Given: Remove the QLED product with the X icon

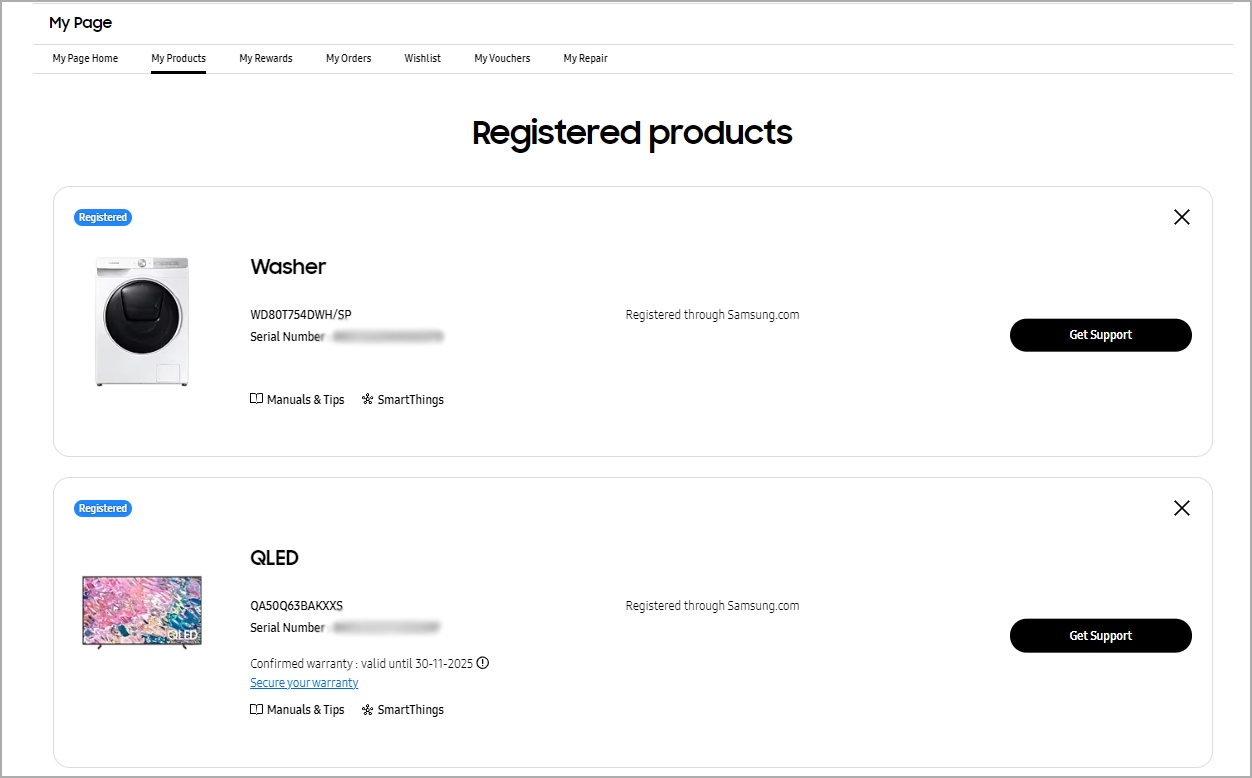Looking at the screenshot, I should tap(1181, 508).
